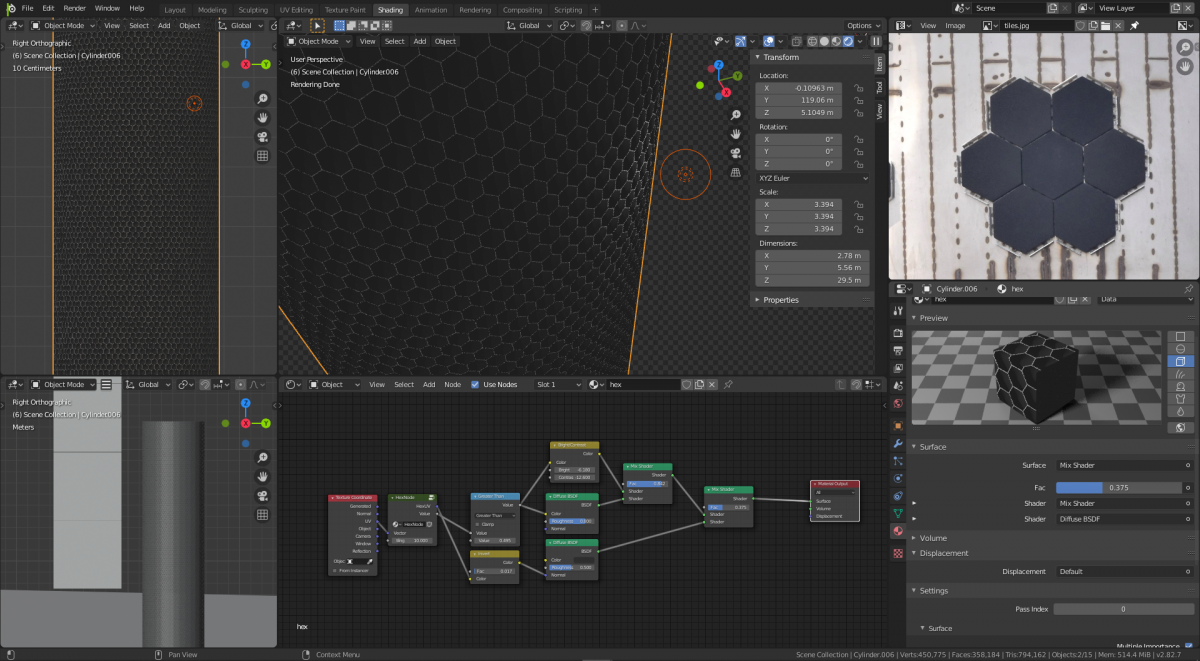Click the Material Properties tab icon
The image size is (1200, 661).
(x=898, y=531)
